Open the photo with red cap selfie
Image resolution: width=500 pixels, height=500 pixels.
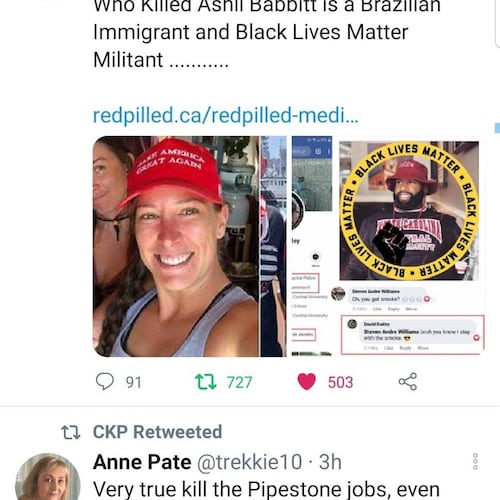point(176,246)
